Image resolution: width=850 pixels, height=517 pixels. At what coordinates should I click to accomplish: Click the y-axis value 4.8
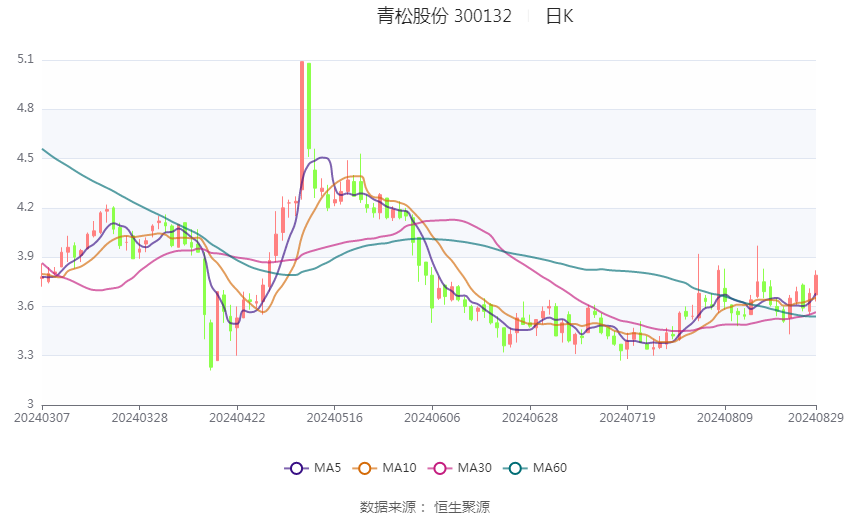click(x=25, y=108)
